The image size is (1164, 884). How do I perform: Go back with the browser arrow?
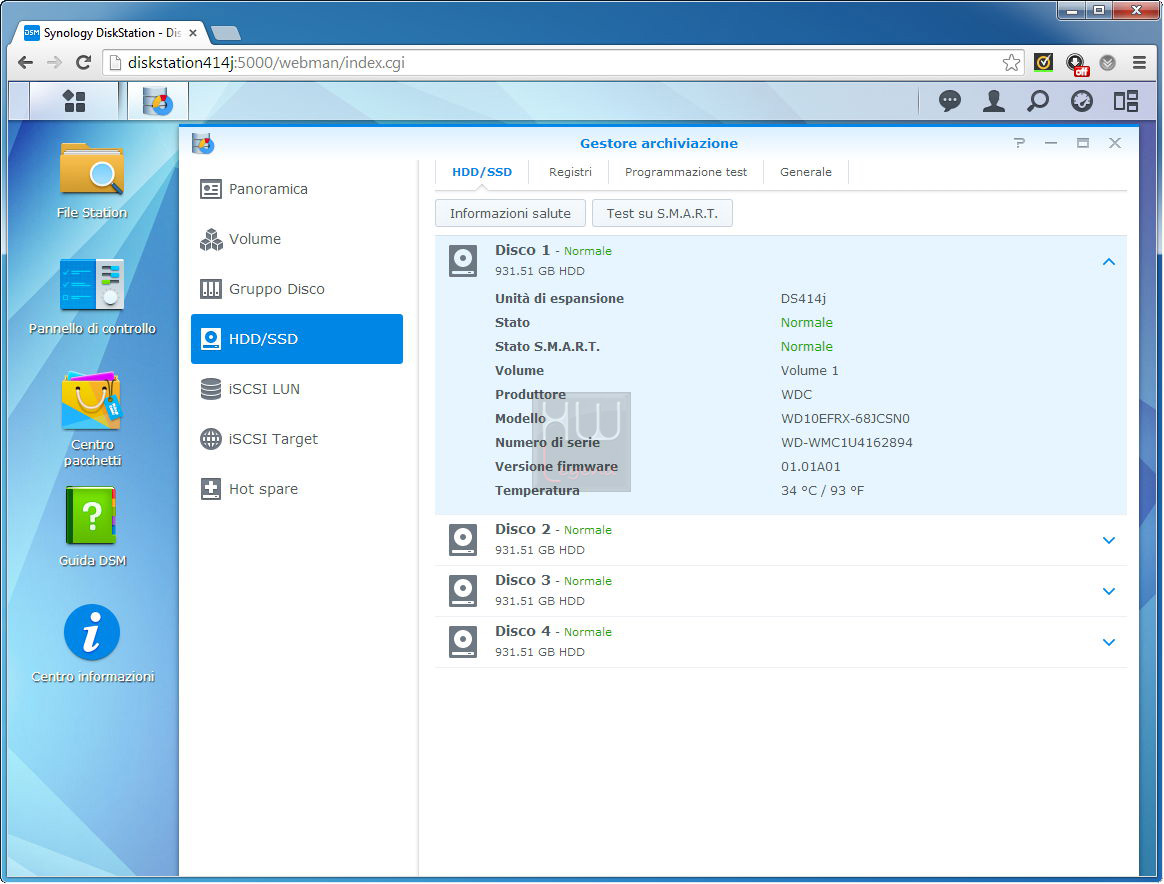pyautogui.click(x=25, y=62)
